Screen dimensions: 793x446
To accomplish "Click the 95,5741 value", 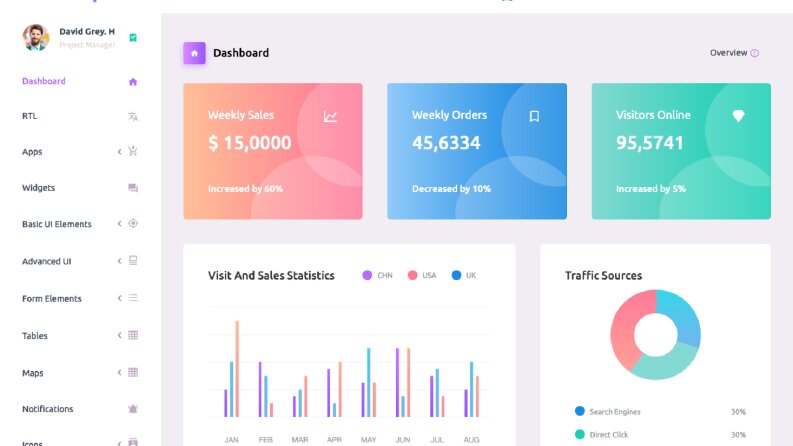I will [649, 143].
